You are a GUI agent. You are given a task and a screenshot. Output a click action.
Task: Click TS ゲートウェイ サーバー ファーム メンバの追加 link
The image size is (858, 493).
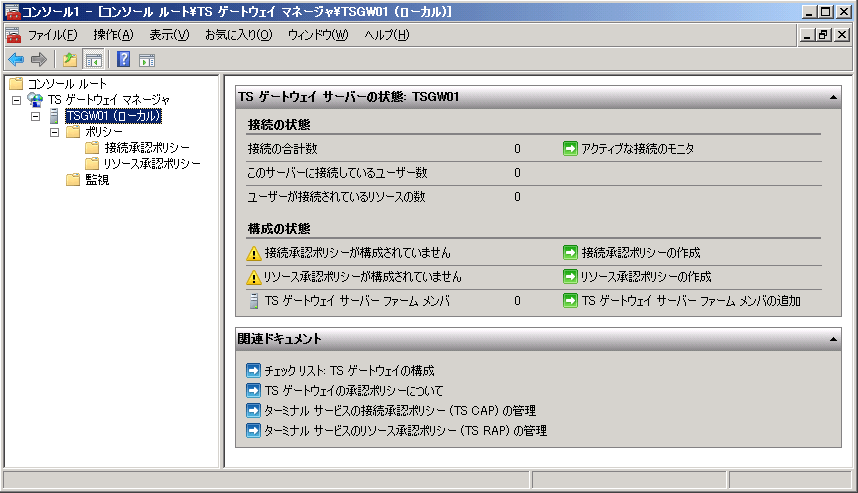(691, 301)
